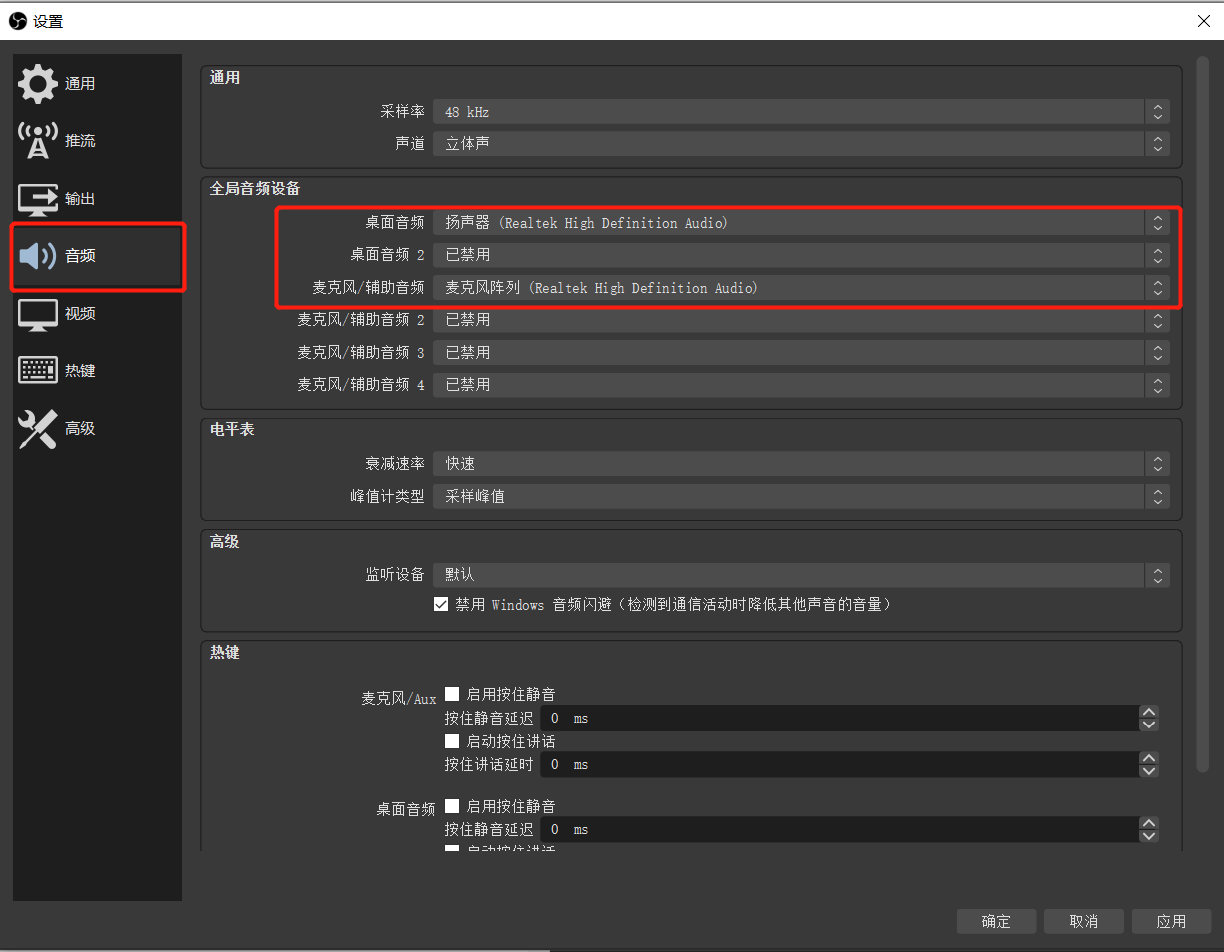Open the 视频 monitor icon
This screenshot has height=952, width=1224.
(x=38, y=313)
